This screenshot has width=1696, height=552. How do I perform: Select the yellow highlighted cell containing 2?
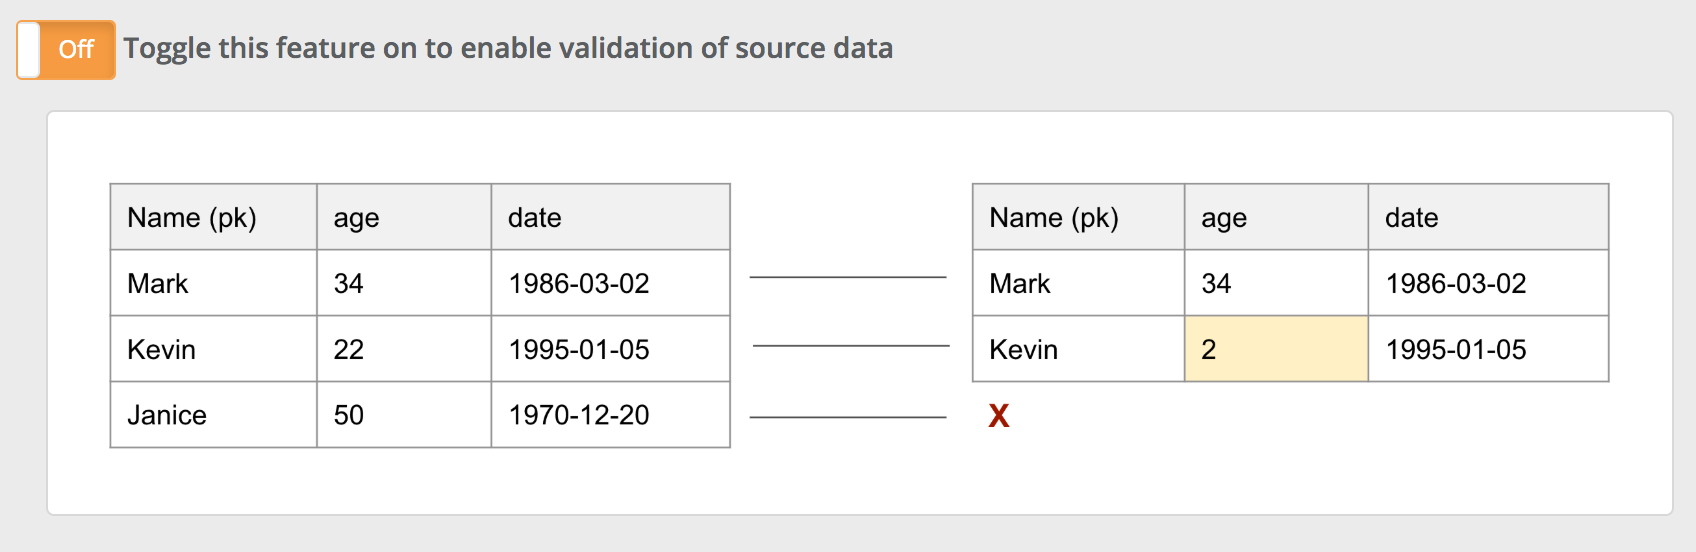tap(1275, 349)
